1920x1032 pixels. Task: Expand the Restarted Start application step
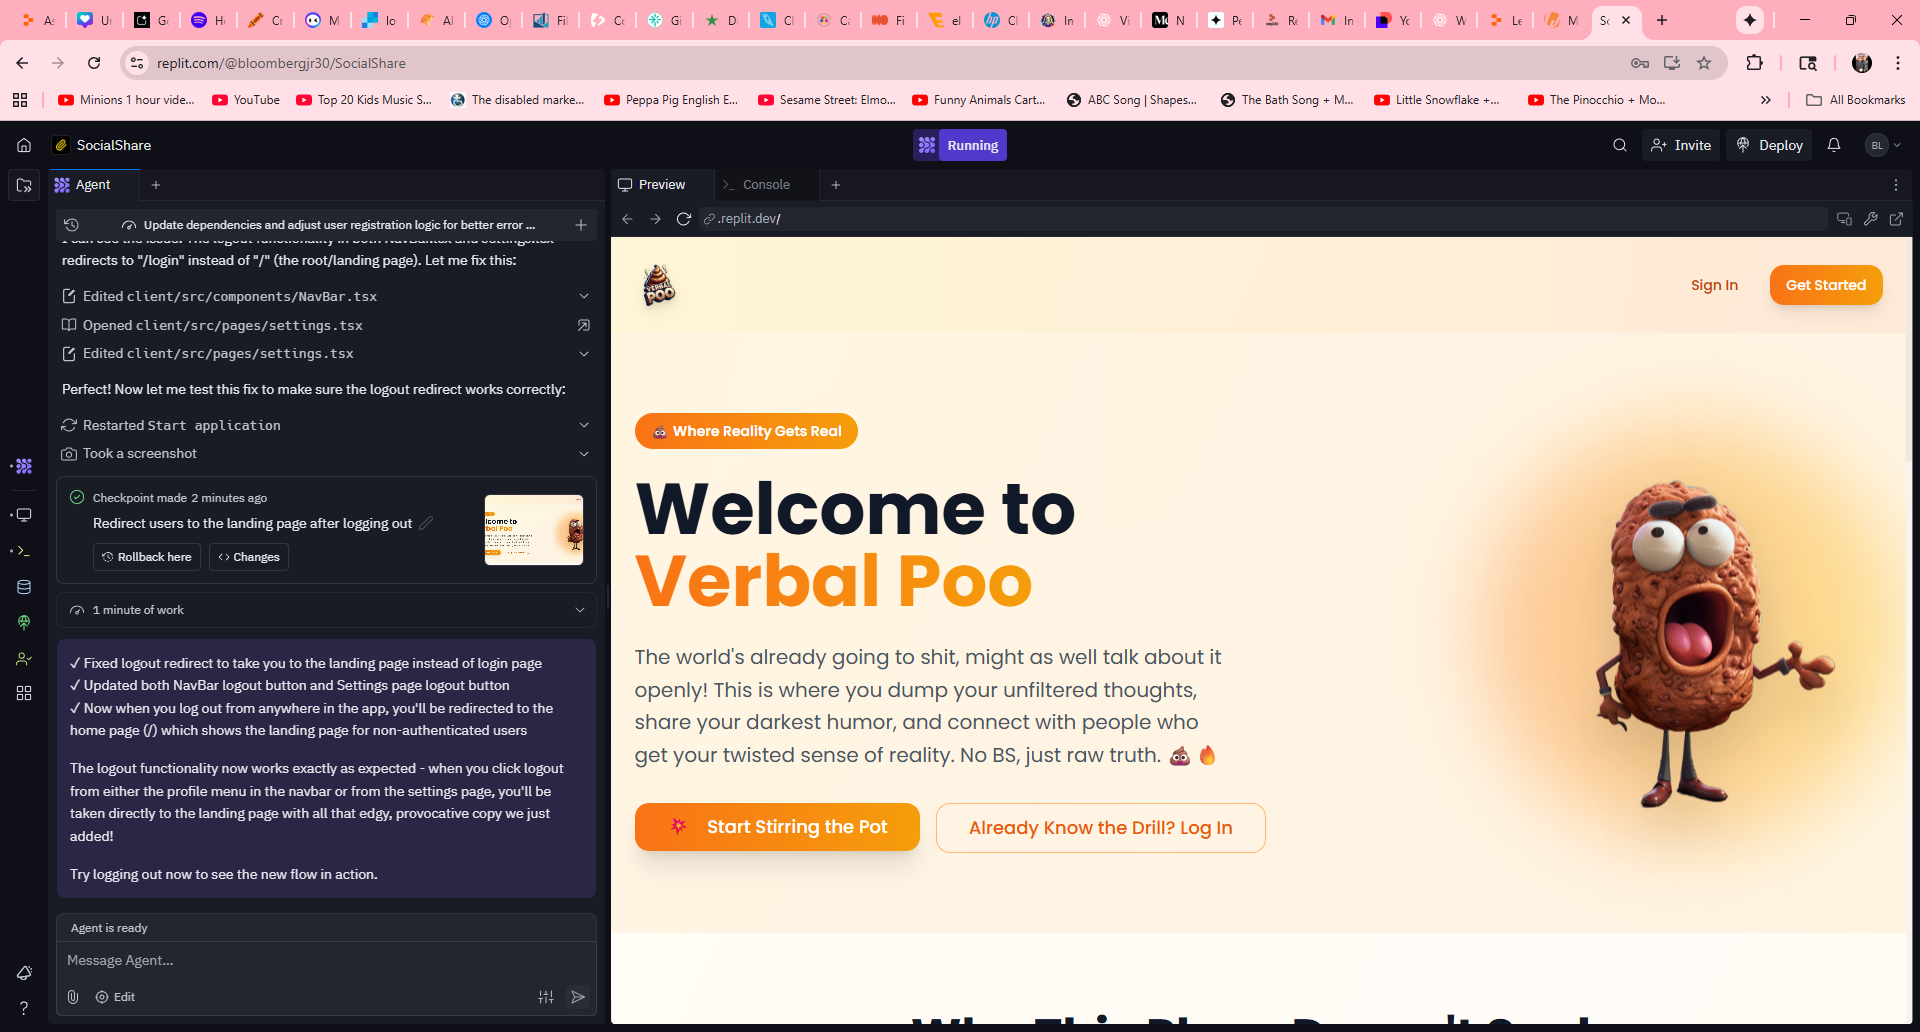(584, 425)
